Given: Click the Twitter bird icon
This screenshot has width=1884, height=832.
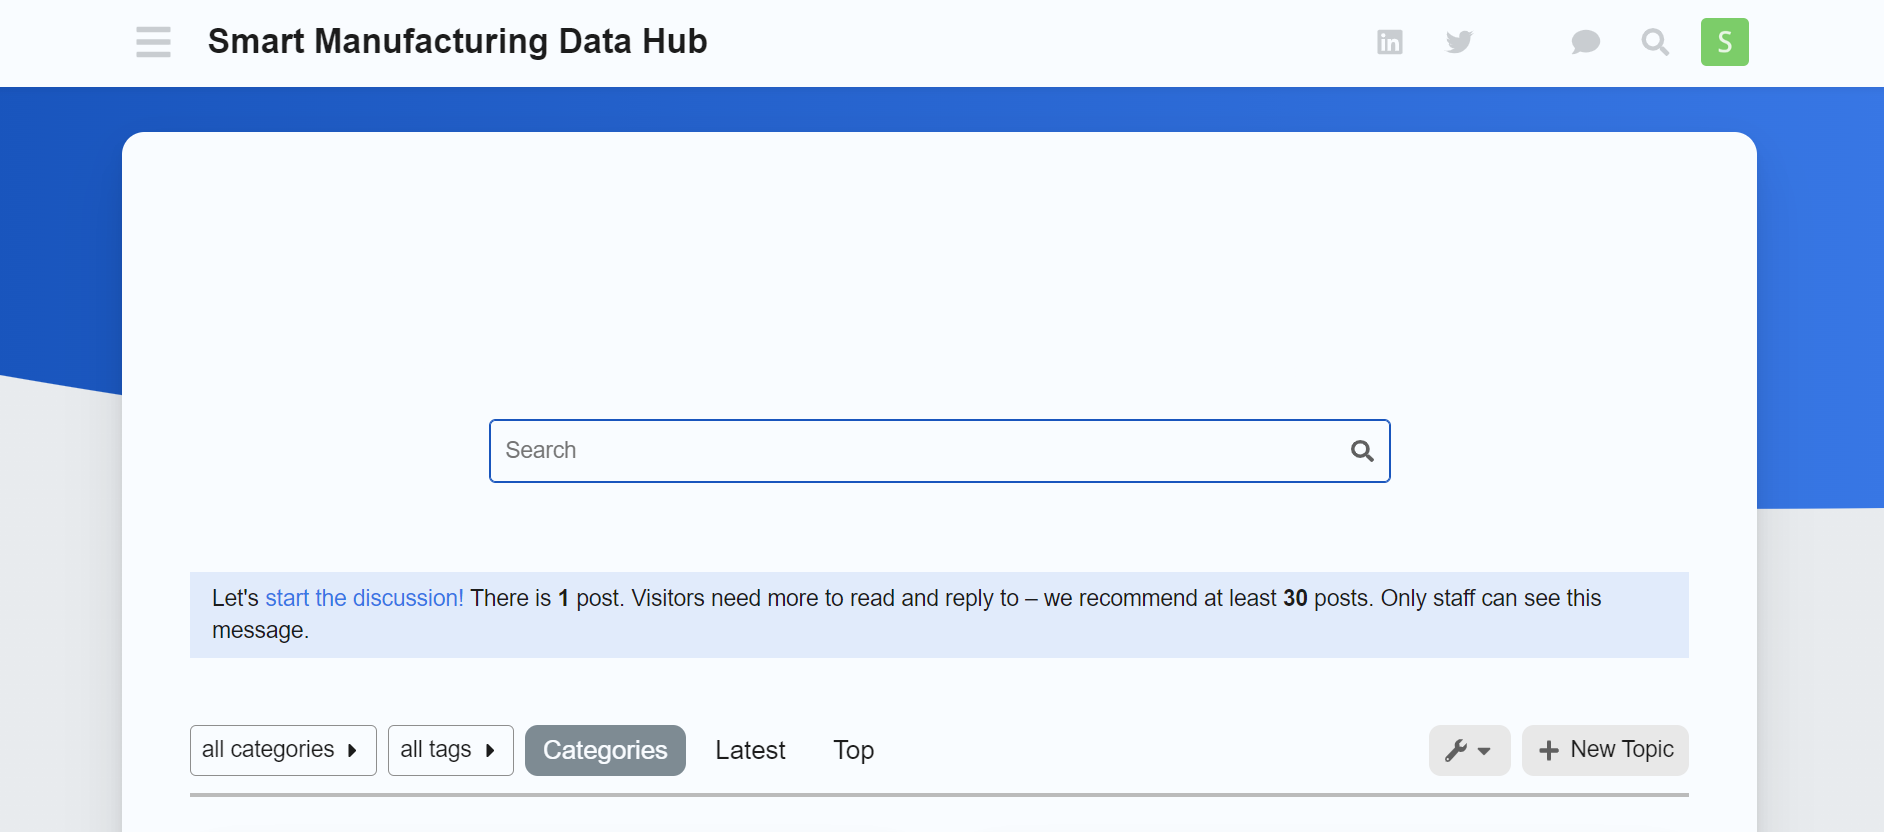Looking at the screenshot, I should [1459, 42].
